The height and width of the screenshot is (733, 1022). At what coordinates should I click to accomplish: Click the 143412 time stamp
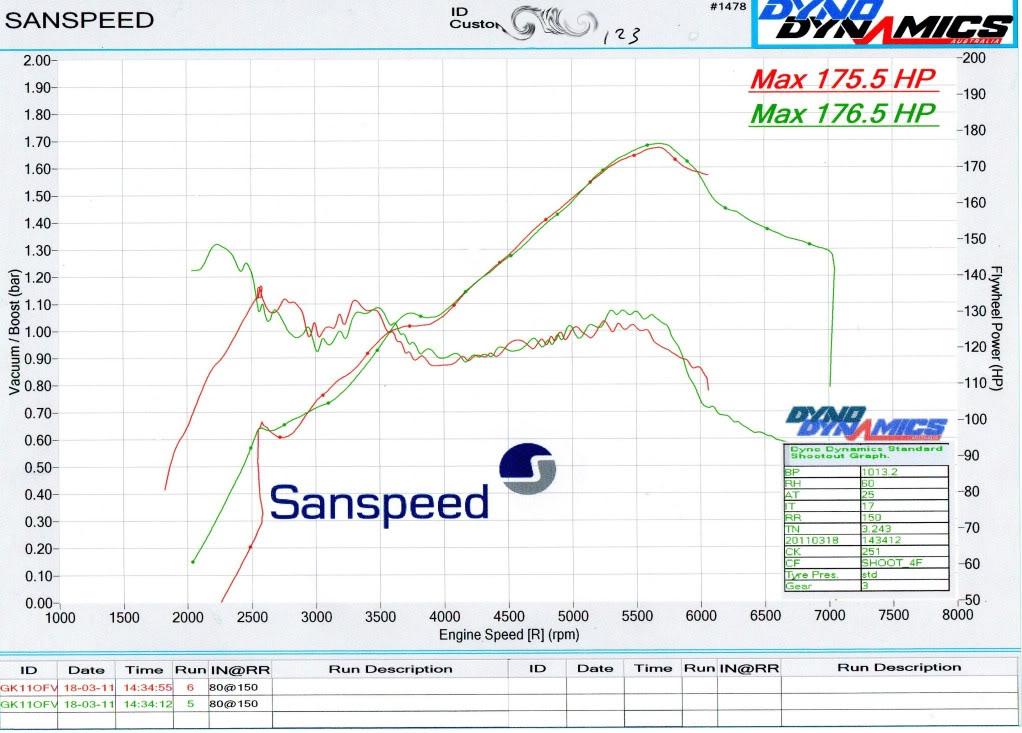[881, 540]
